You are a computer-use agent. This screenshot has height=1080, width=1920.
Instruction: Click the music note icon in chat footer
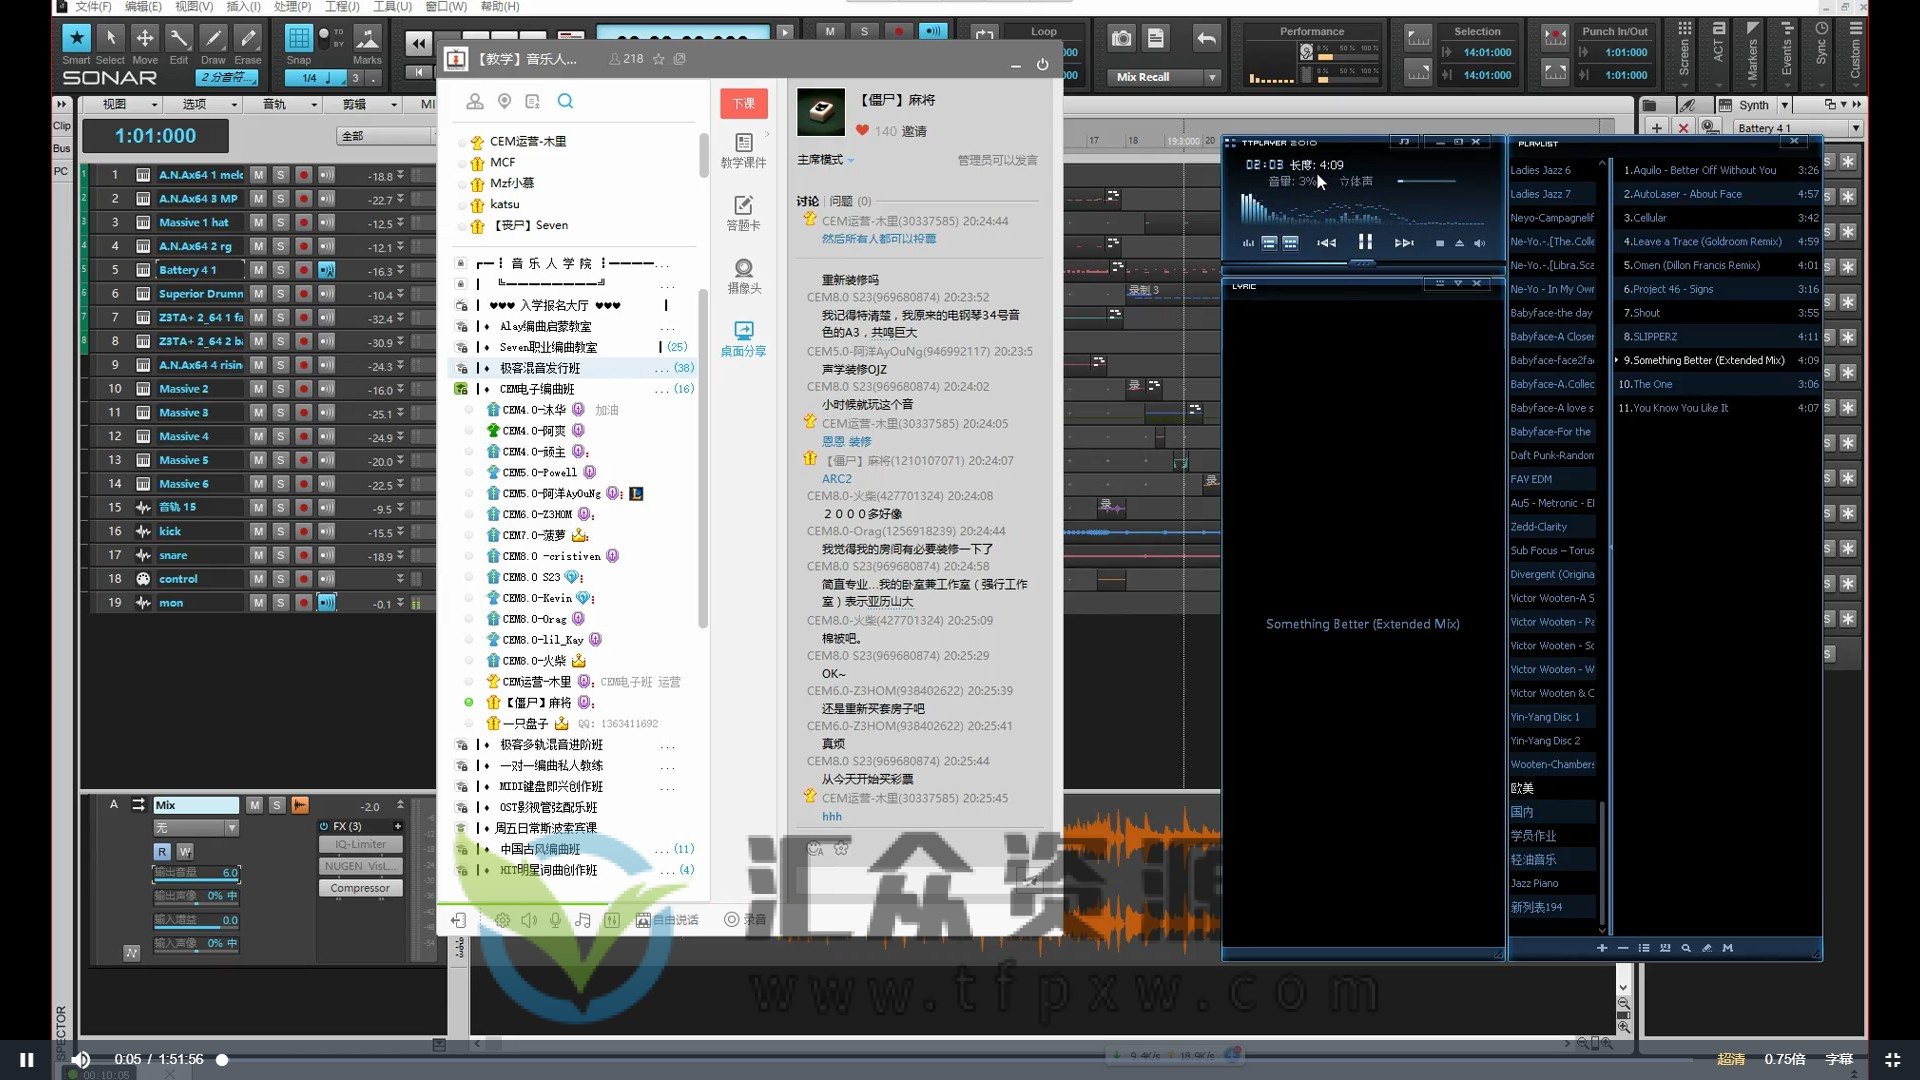(583, 920)
